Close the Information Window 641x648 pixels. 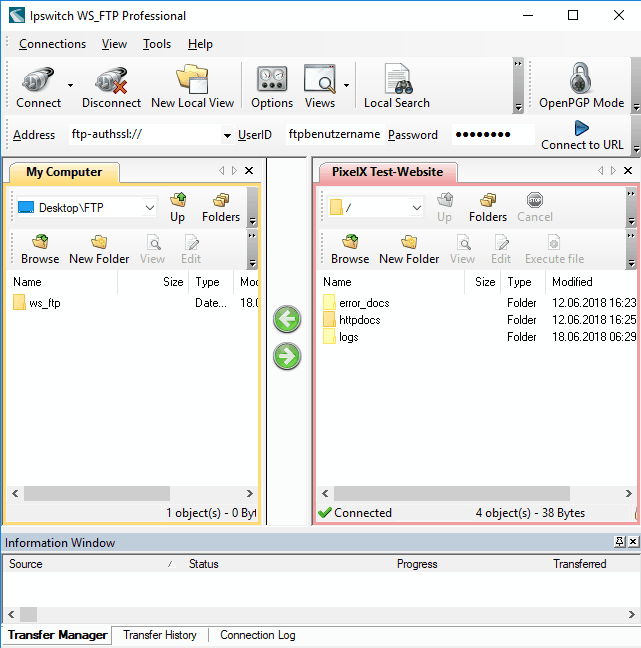(x=633, y=542)
